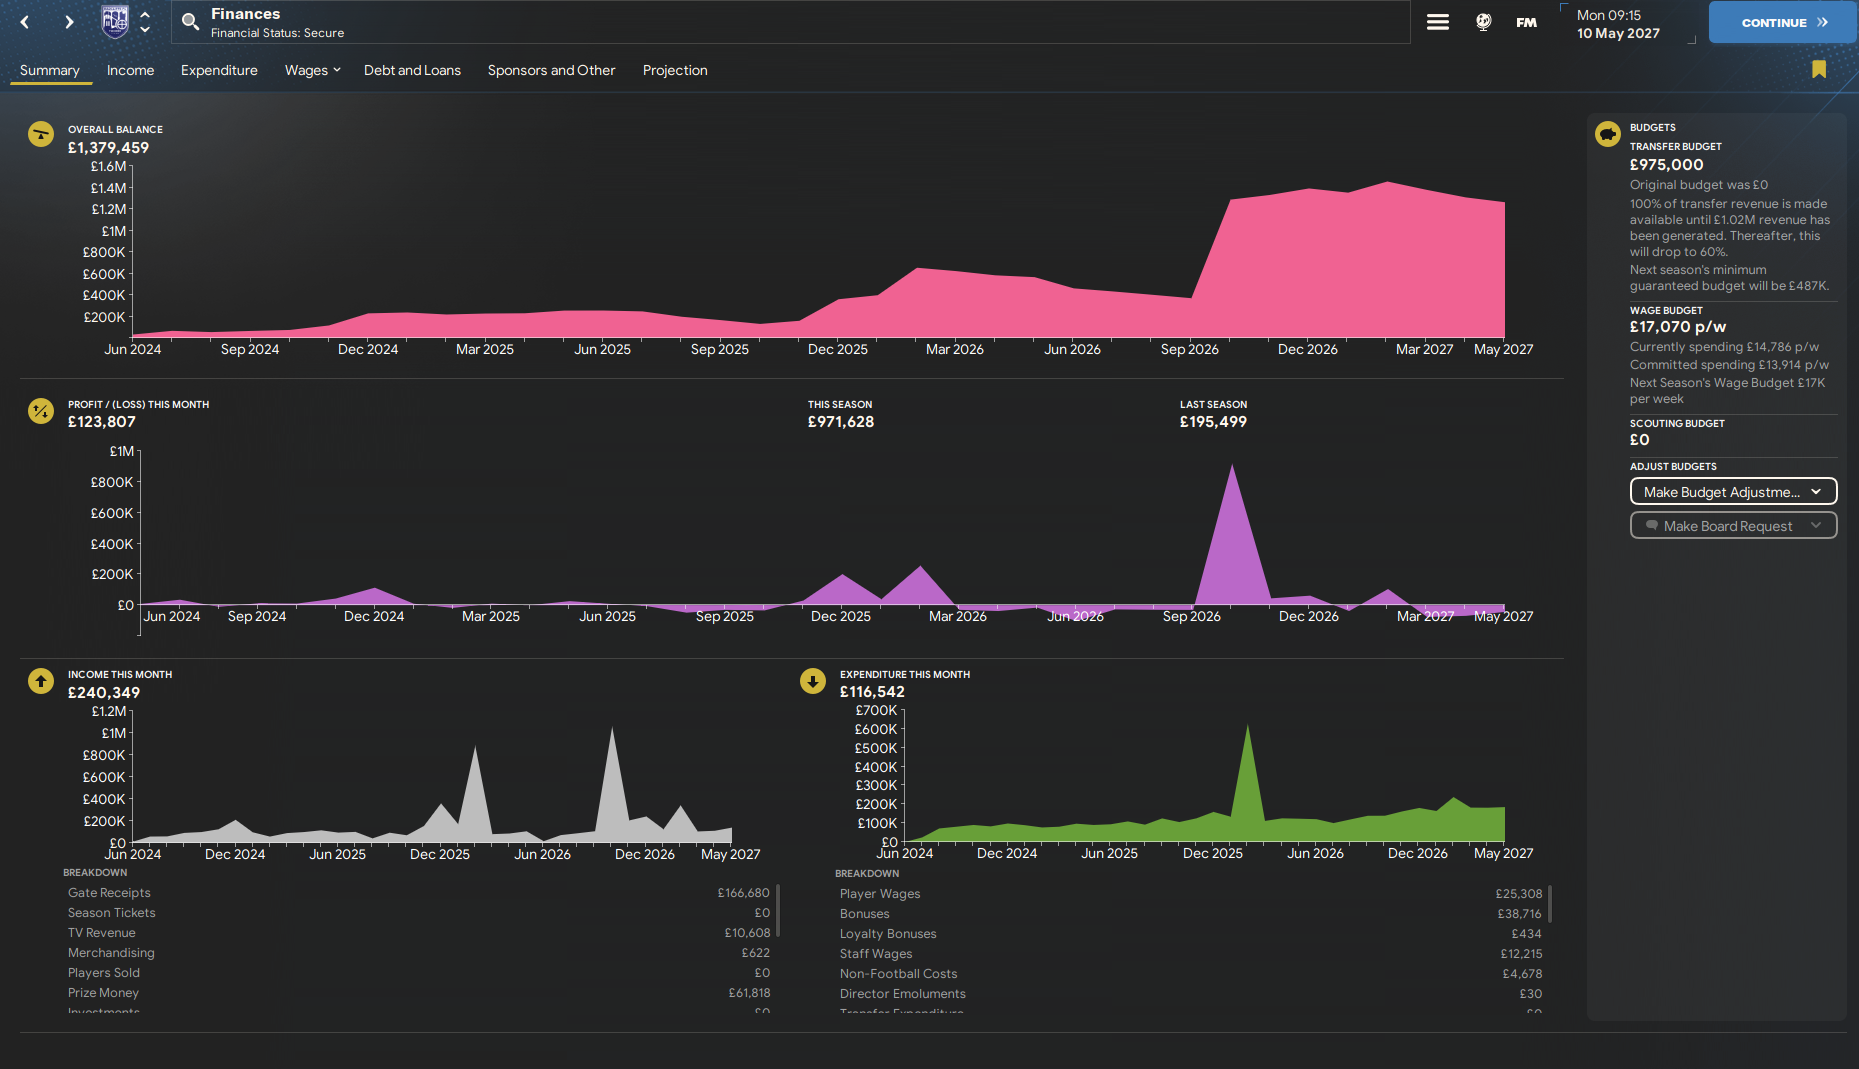Open the hamburger menu icon
Image resolution: width=1859 pixels, height=1069 pixels.
[1438, 22]
